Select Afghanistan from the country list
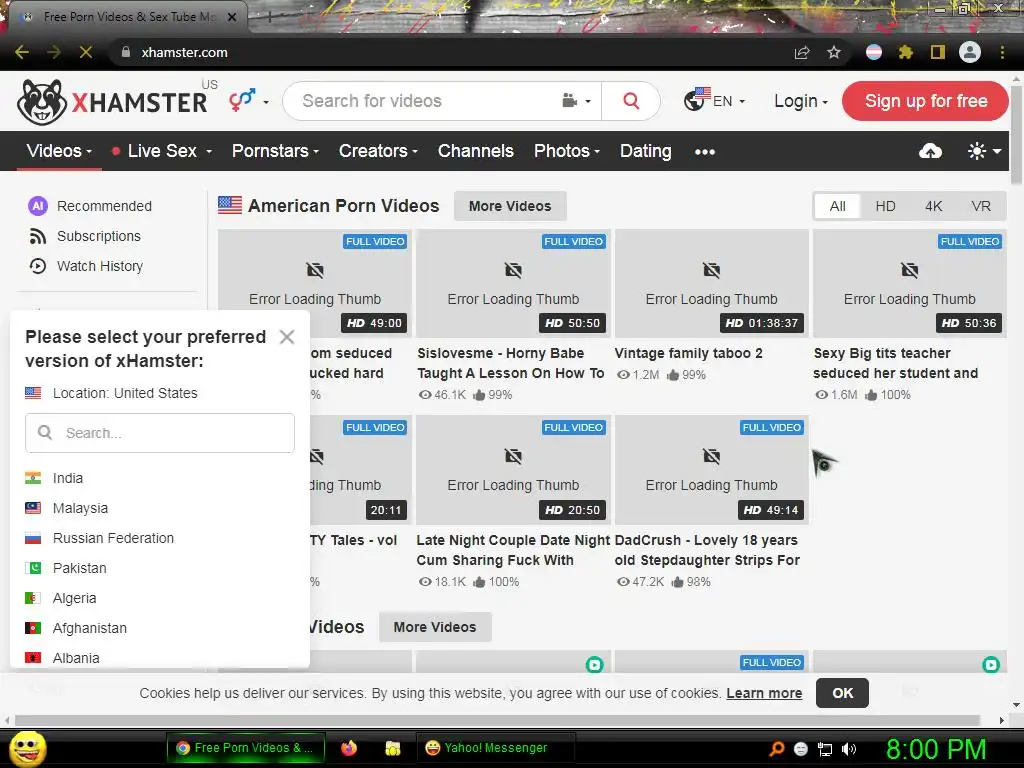The width and height of the screenshot is (1024, 768). (x=76, y=628)
